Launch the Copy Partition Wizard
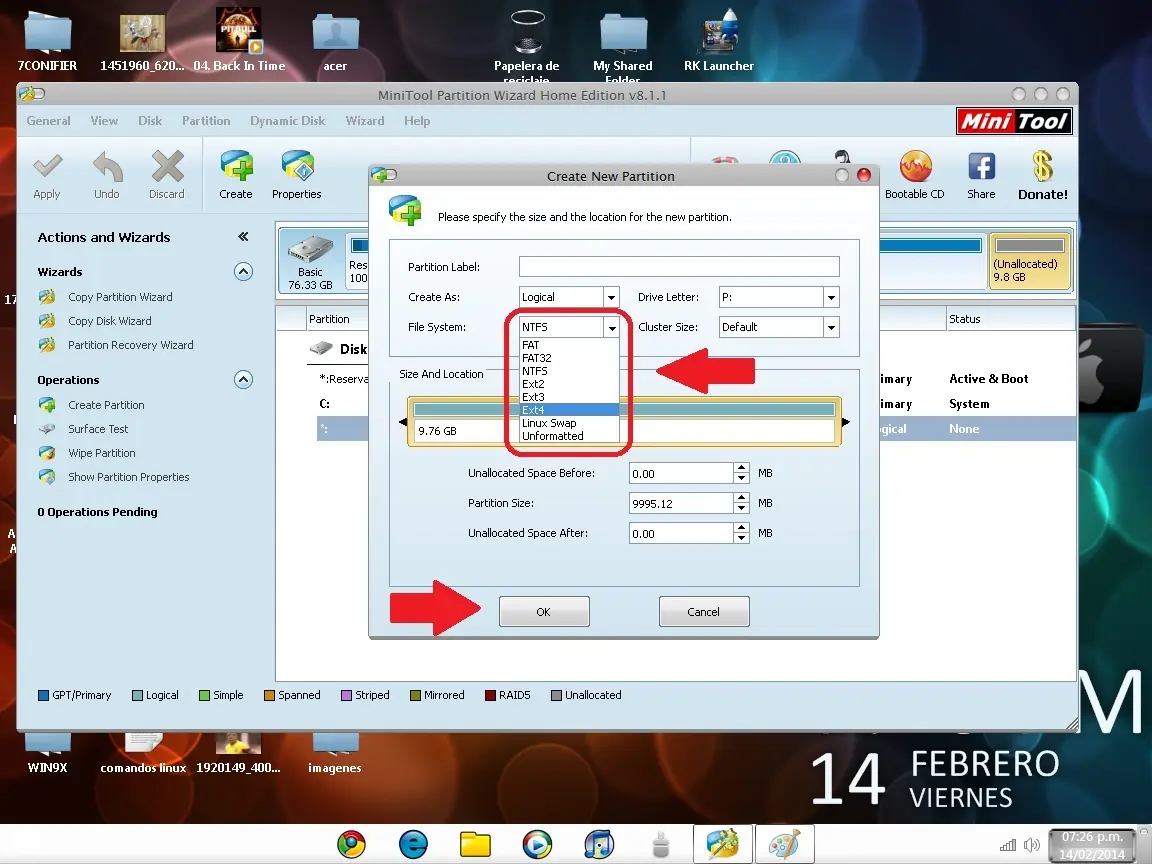This screenshot has width=1152, height=864. tap(120, 297)
